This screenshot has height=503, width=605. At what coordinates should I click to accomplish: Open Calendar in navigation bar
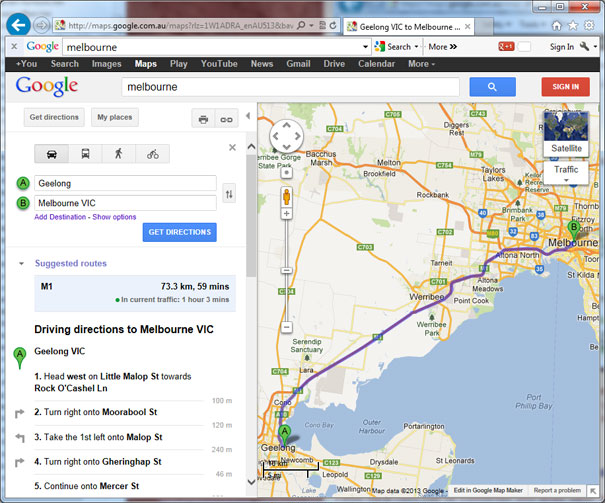click(x=376, y=64)
